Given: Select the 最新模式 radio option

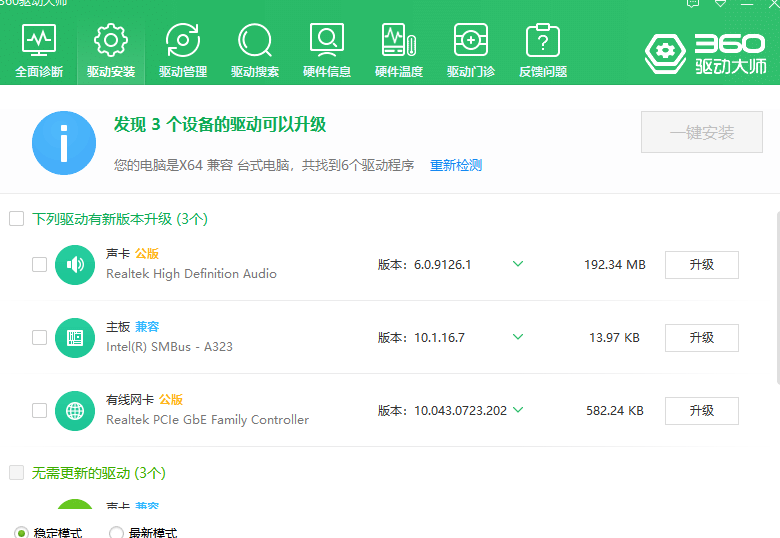Looking at the screenshot, I should pyautogui.click(x=117, y=533).
